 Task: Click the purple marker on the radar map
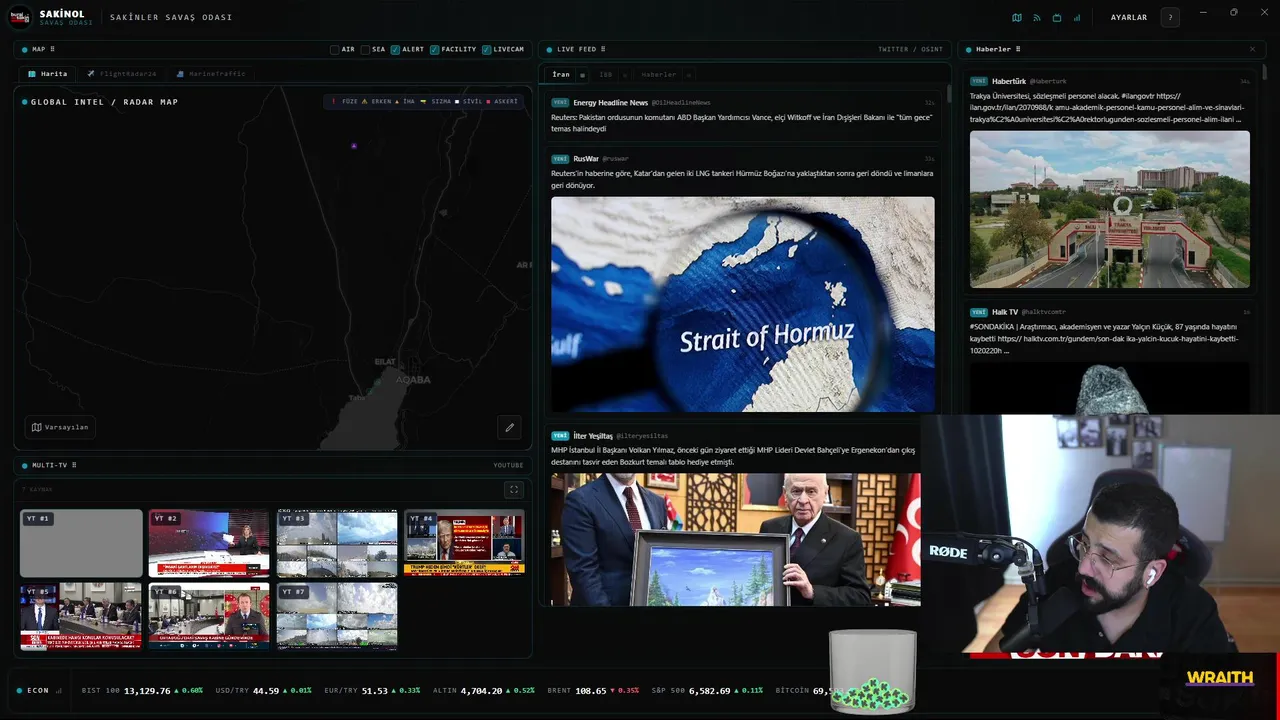(x=354, y=146)
